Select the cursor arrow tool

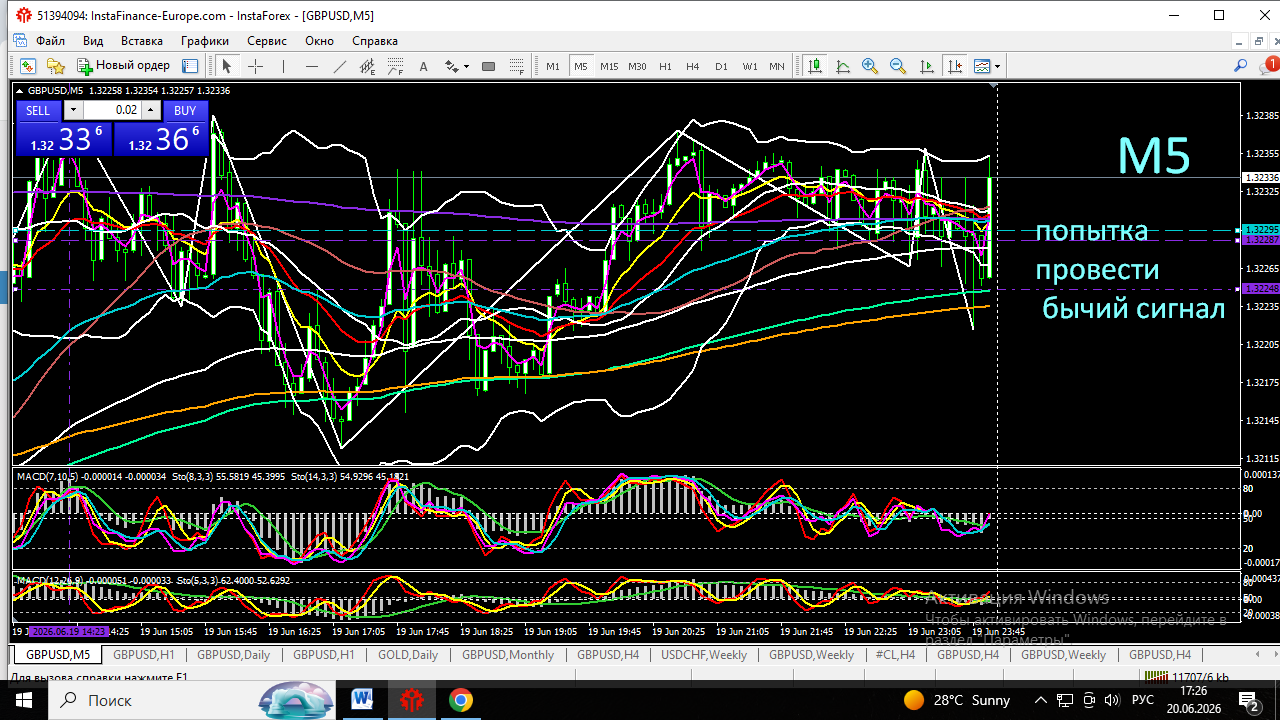point(226,66)
